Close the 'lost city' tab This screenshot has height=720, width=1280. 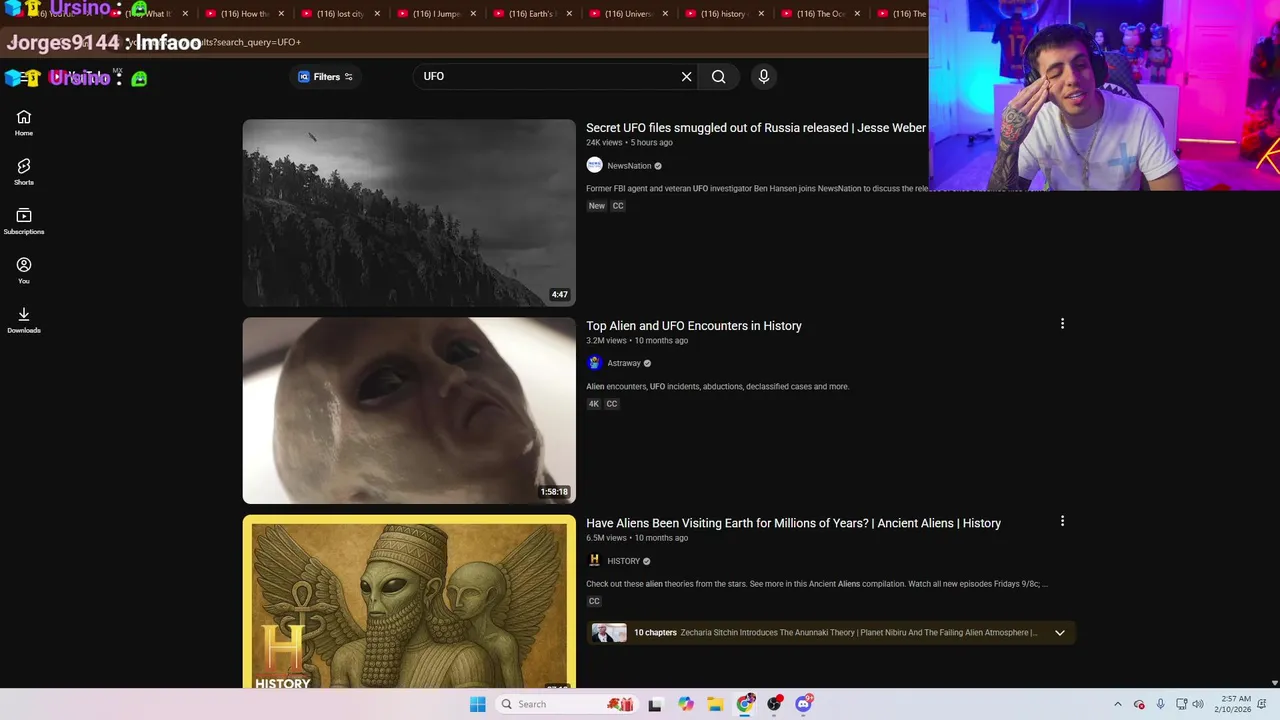pyautogui.click(x=377, y=14)
